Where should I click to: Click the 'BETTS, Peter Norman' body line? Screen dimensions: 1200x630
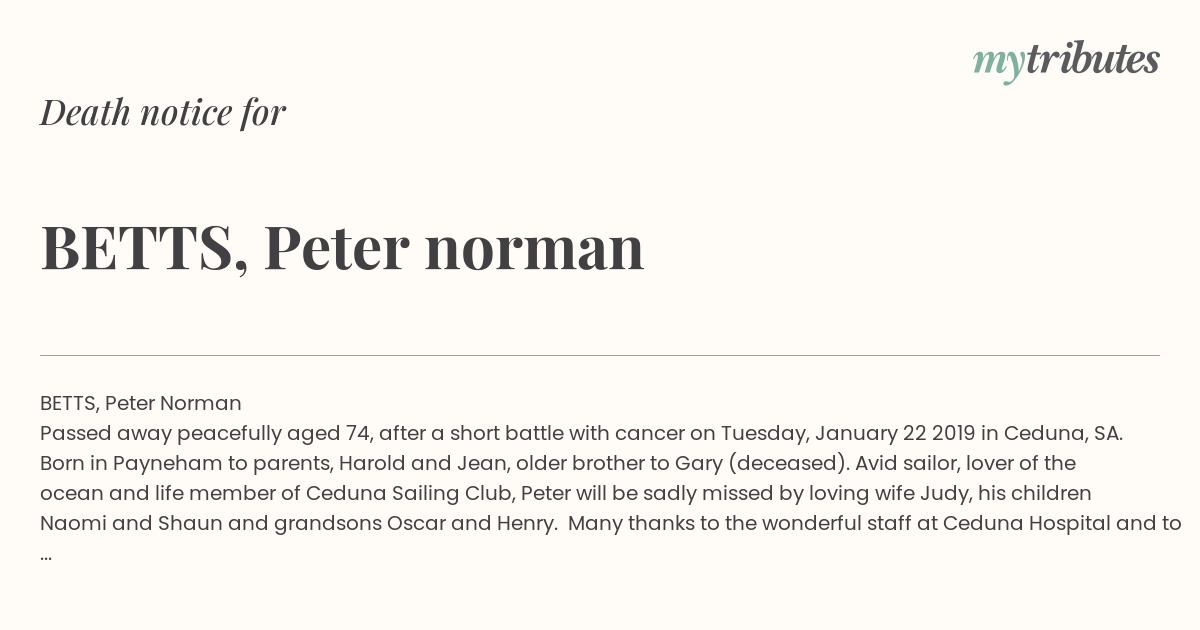click(x=141, y=403)
